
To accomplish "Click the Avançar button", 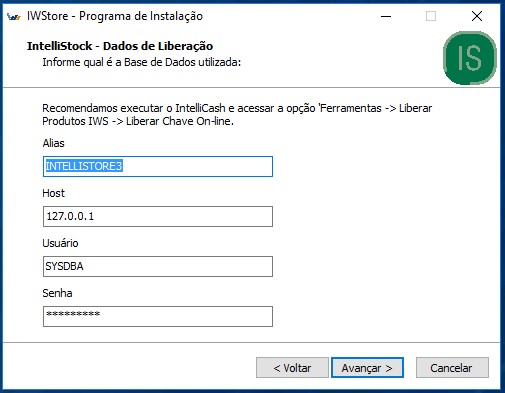I will (x=367, y=368).
